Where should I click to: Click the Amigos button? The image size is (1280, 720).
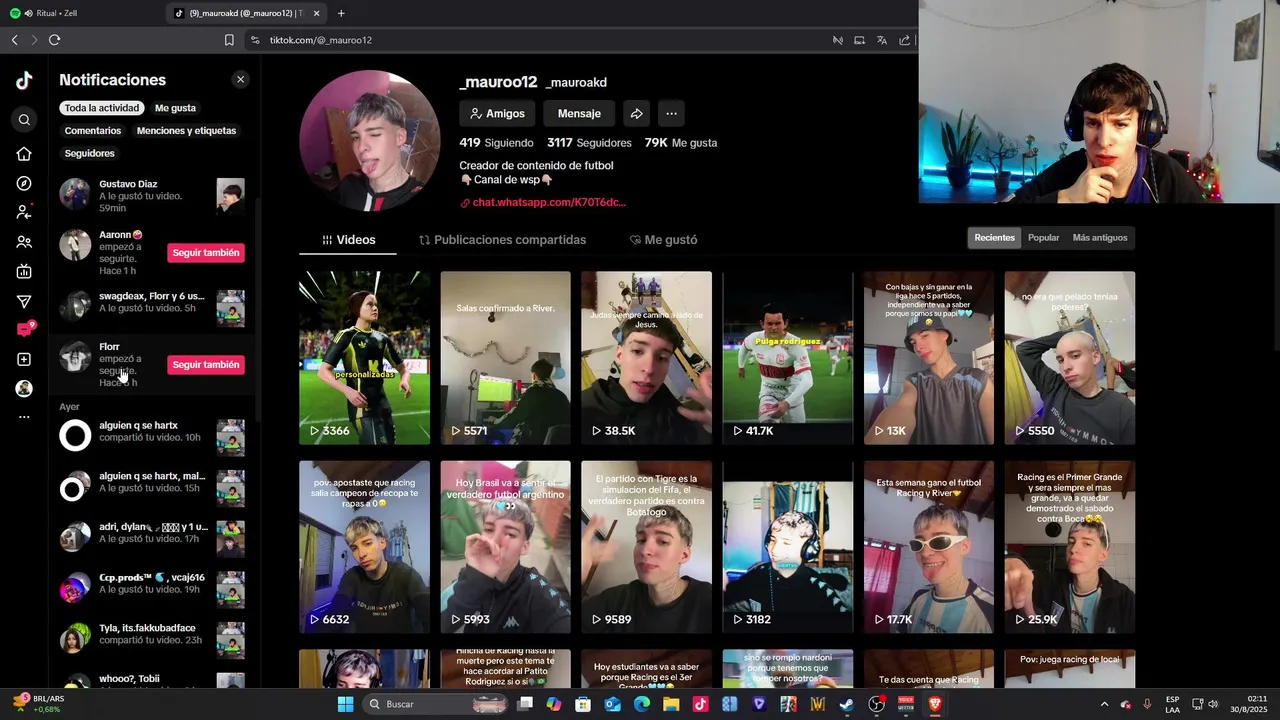(x=497, y=114)
